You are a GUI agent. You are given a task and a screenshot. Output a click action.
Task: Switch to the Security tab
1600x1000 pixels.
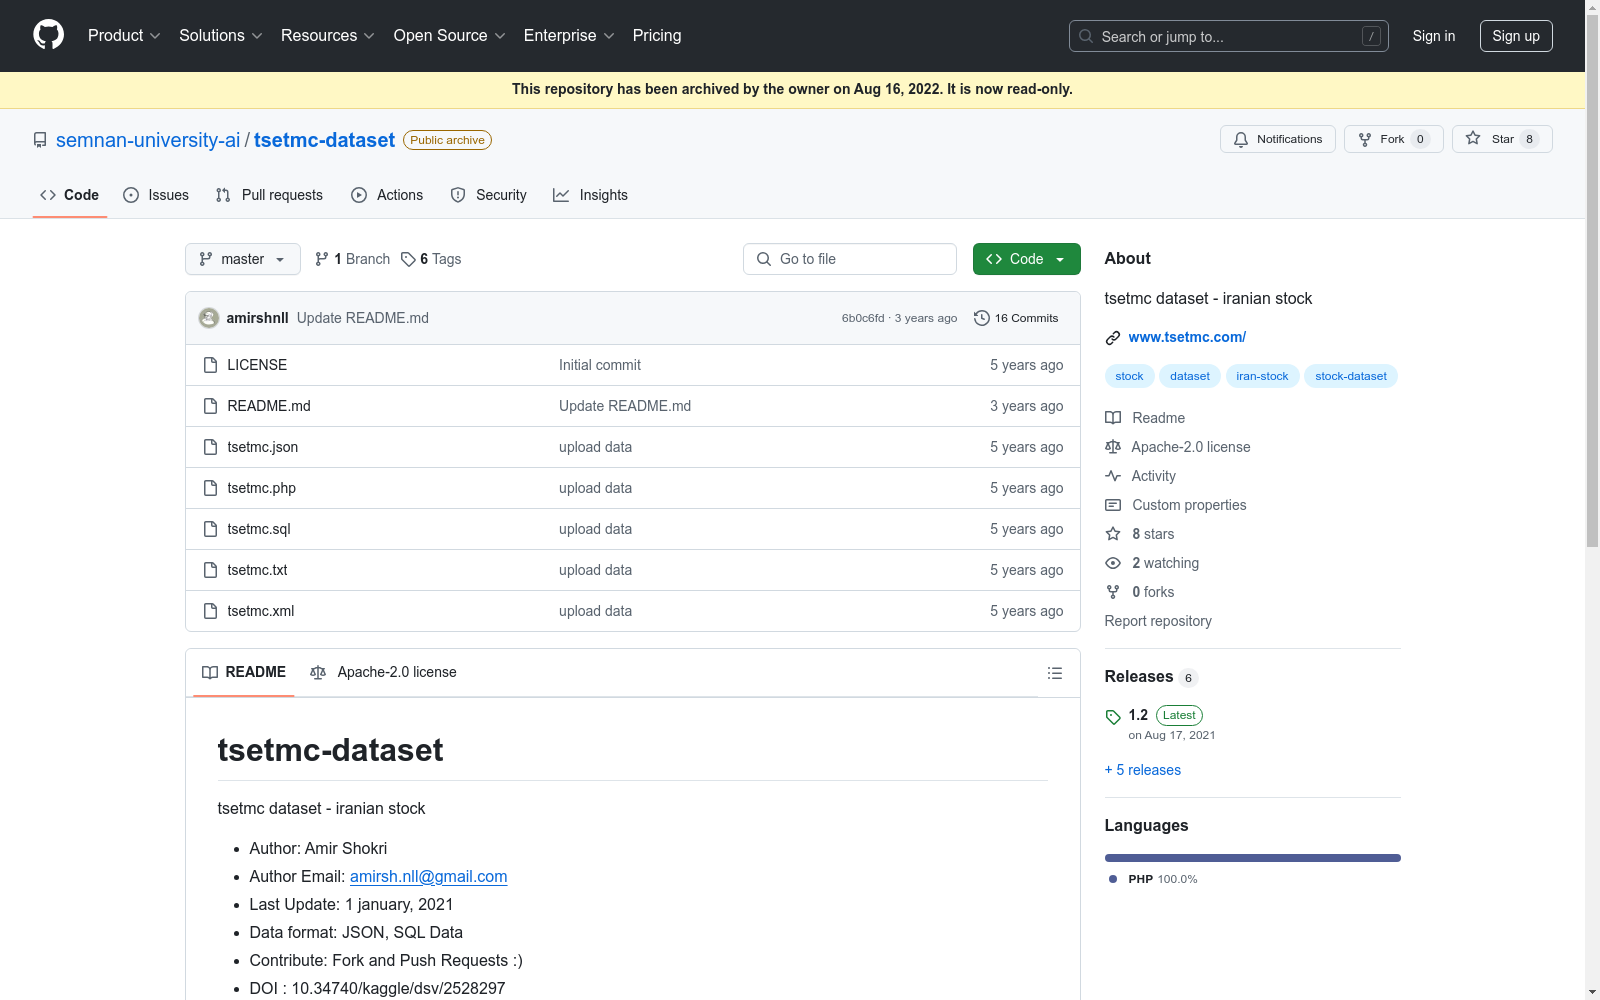(x=489, y=195)
